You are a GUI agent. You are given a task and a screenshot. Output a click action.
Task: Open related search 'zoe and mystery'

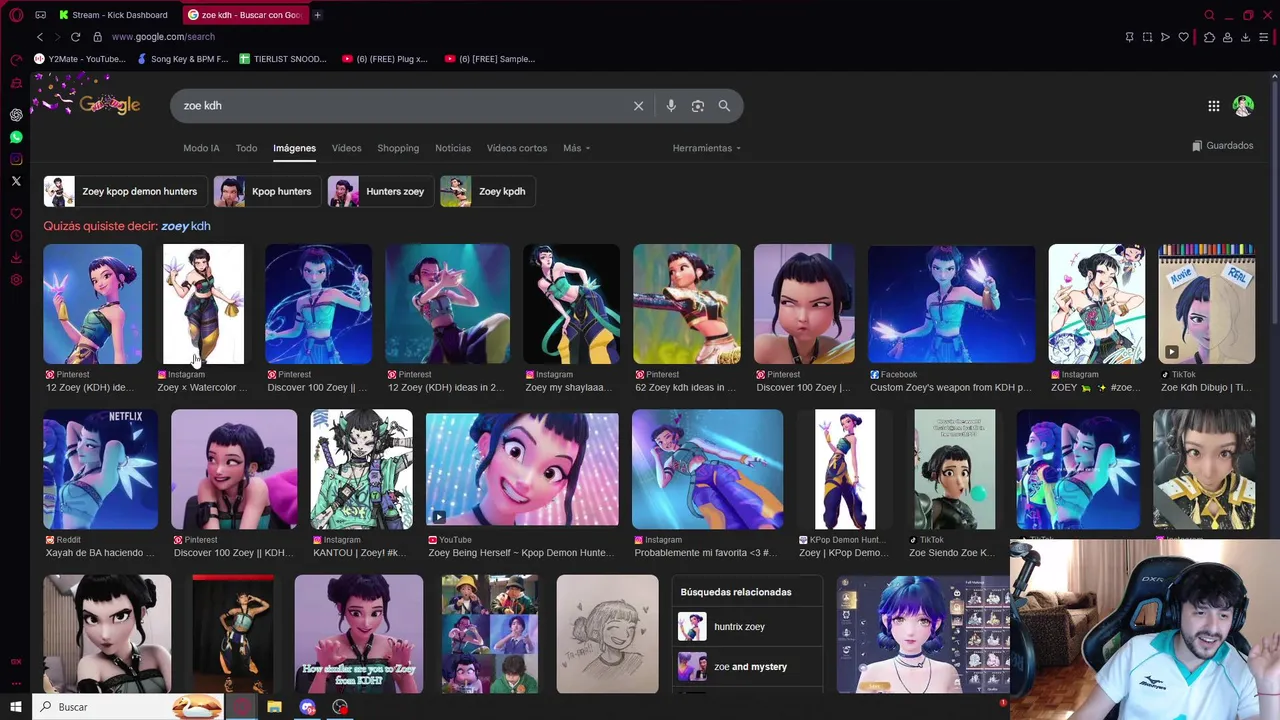747,667
